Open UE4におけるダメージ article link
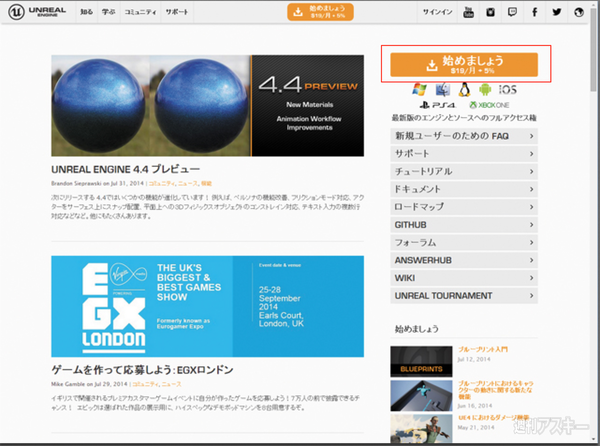600x446 pixels. click(x=494, y=418)
